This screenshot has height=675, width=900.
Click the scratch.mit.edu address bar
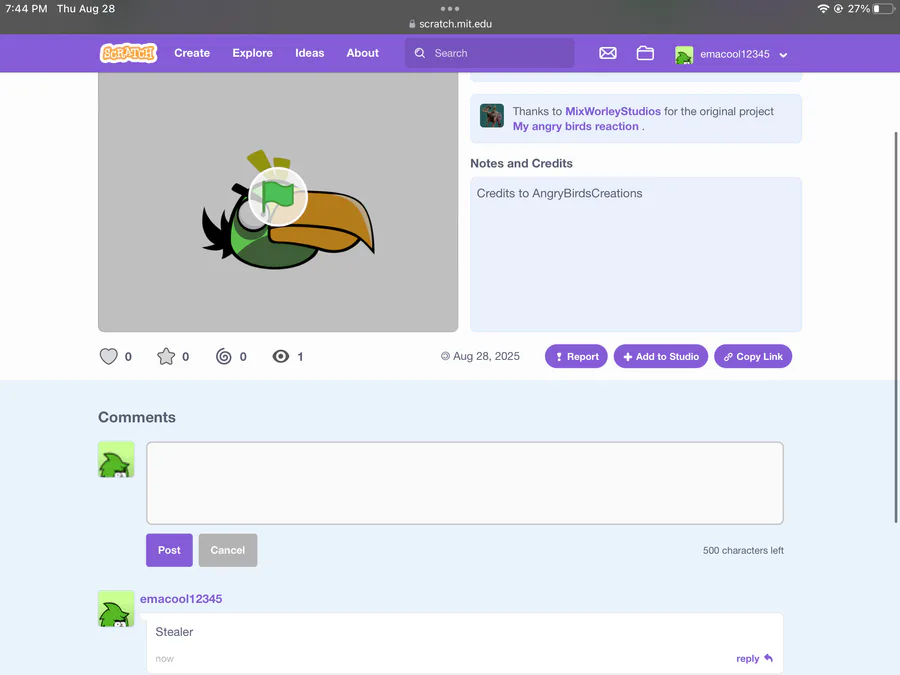(451, 24)
